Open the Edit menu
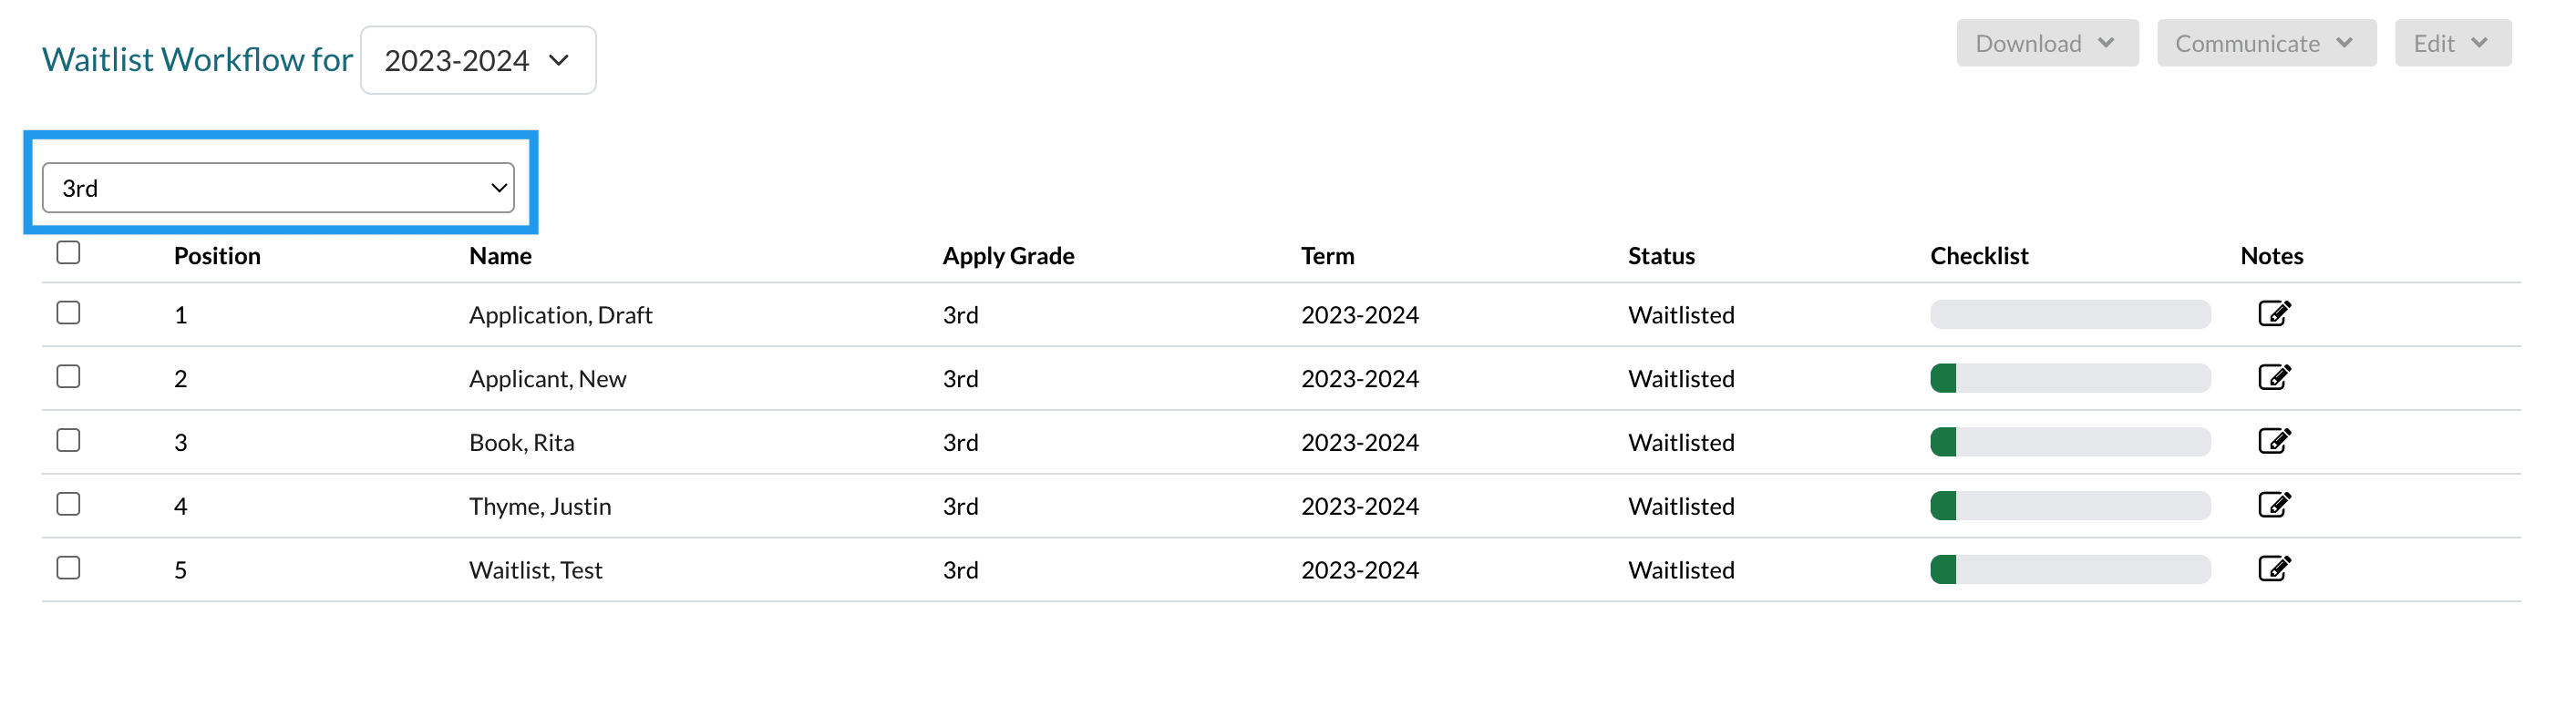2576x707 pixels. 2451,44
